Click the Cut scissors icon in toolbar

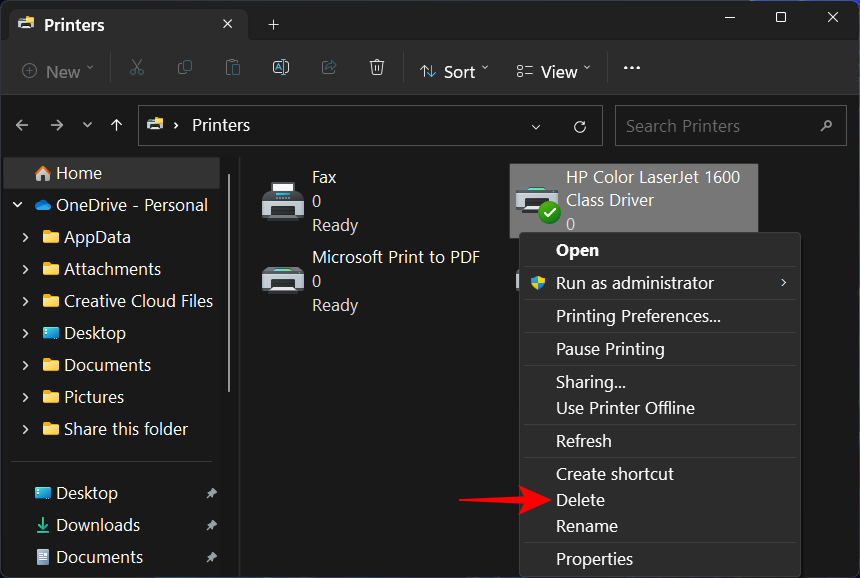coord(137,69)
